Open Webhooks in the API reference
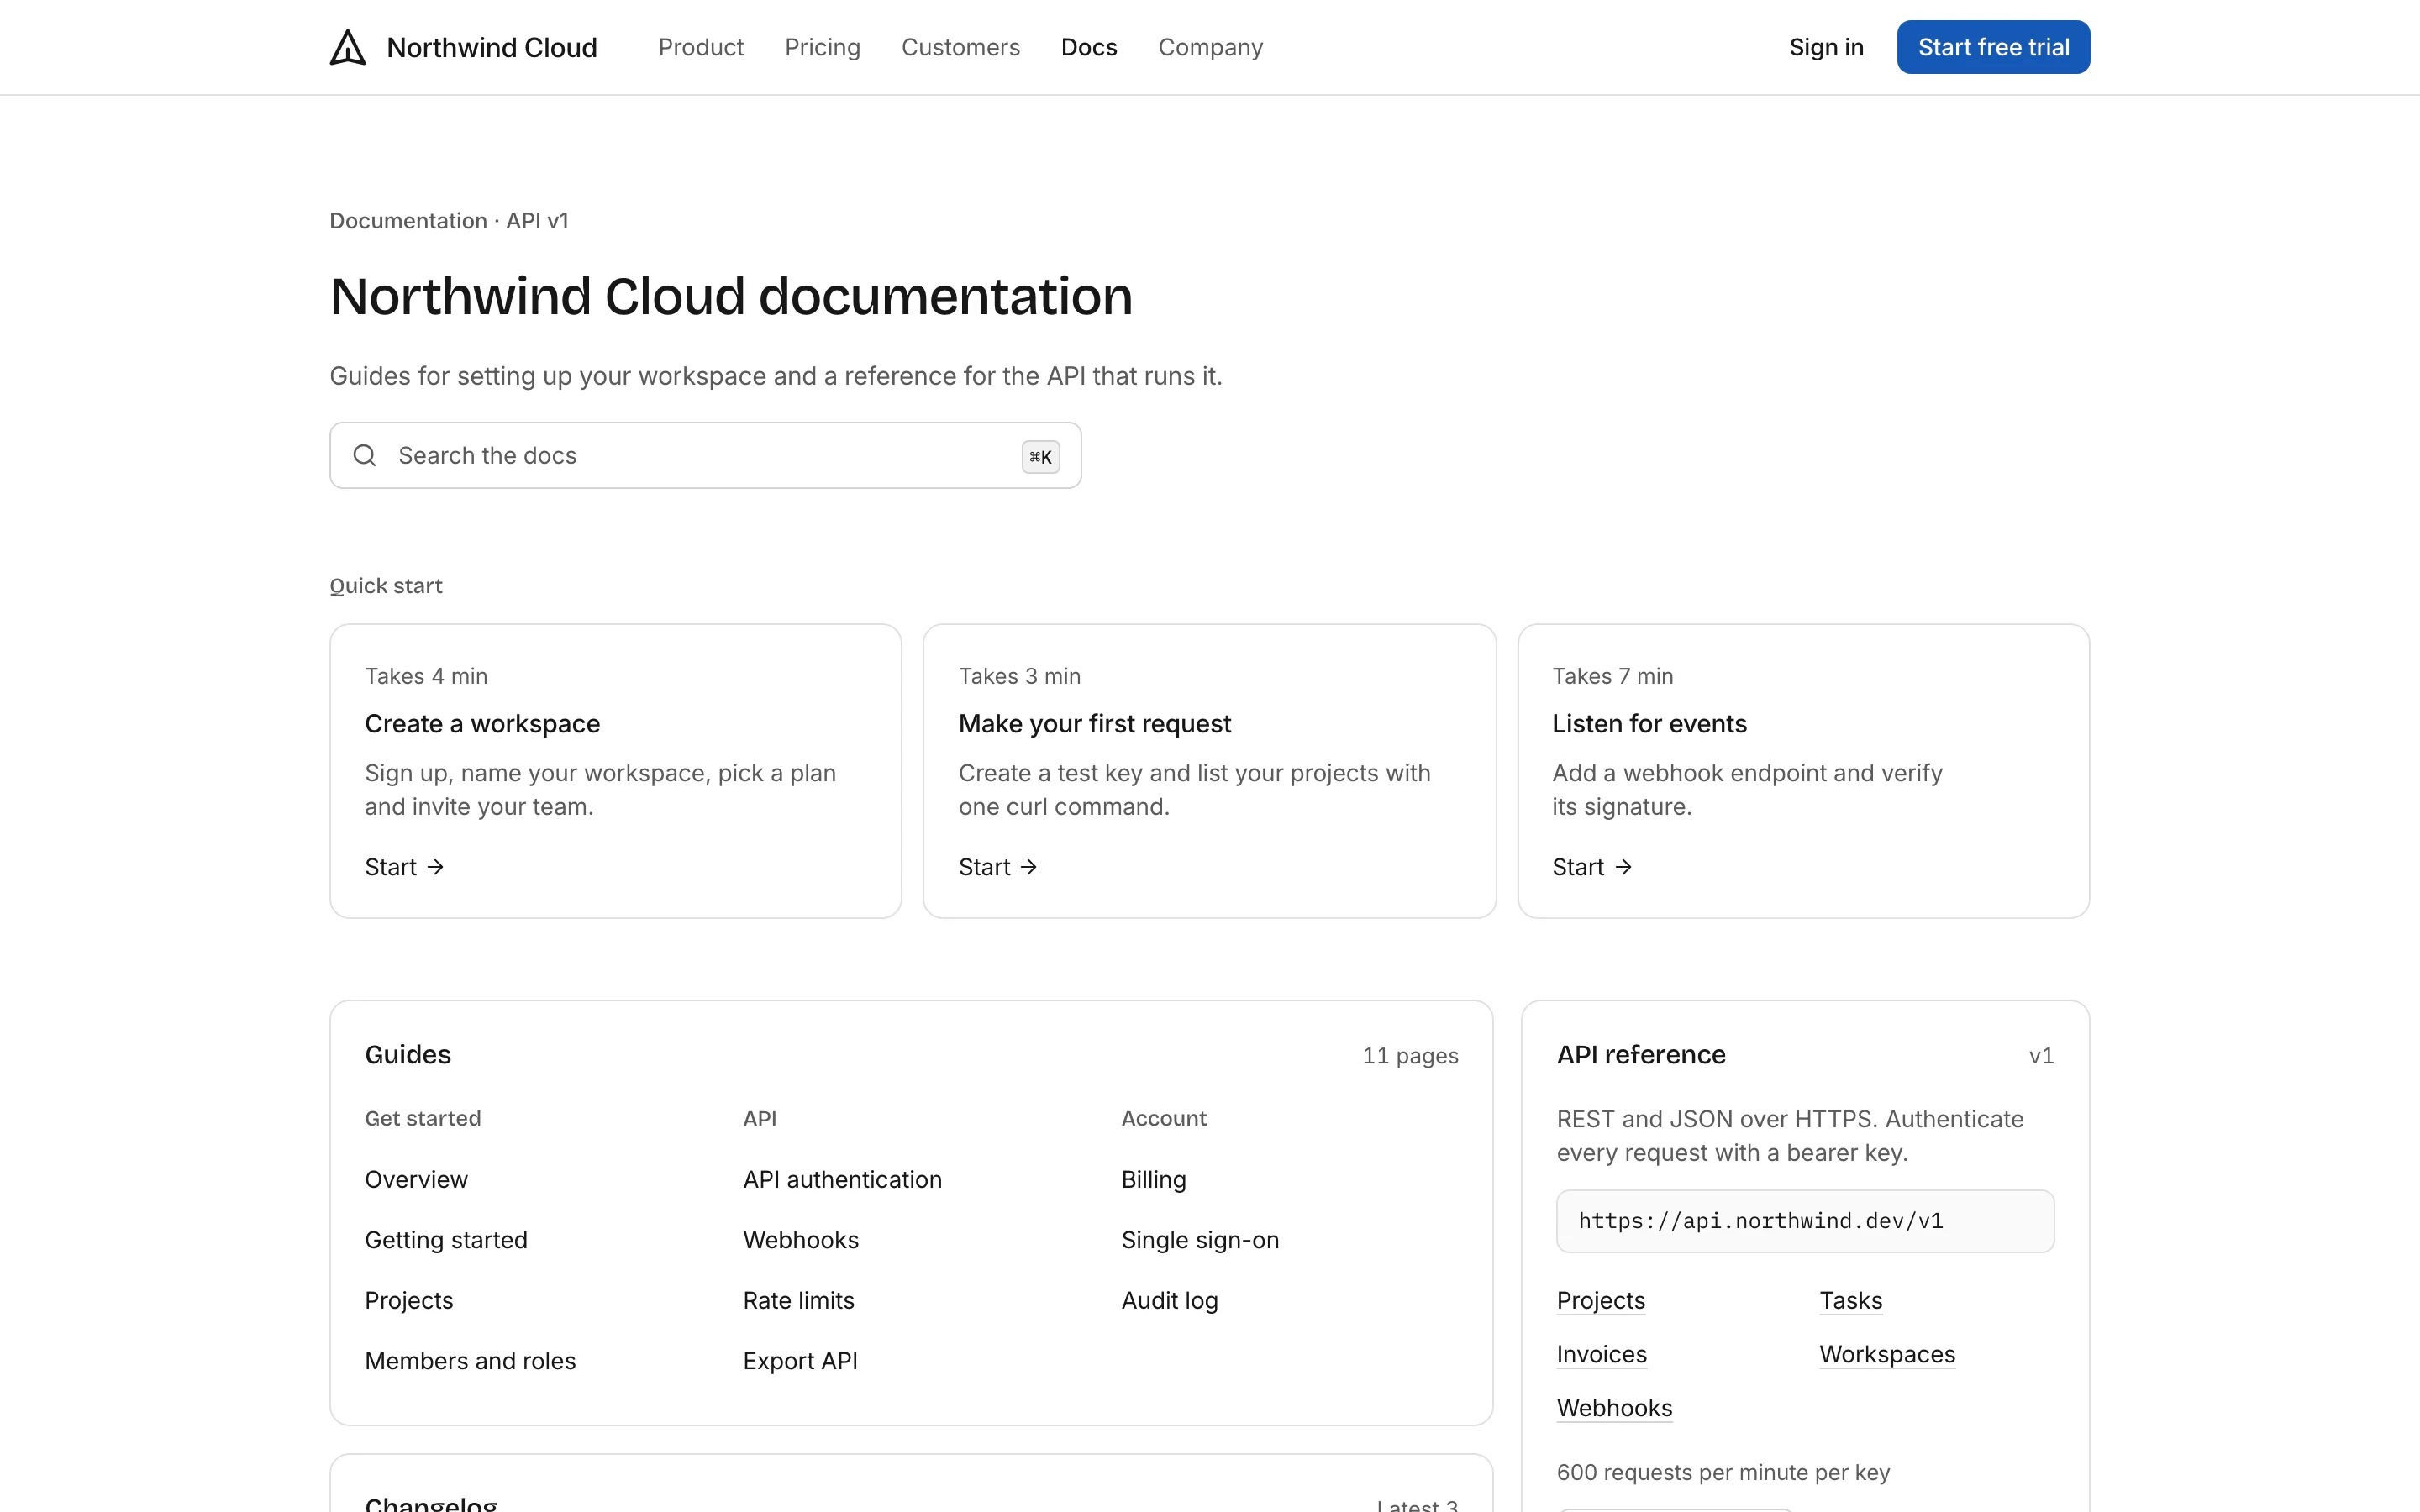The image size is (2420, 1512). (x=1614, y=1408)
